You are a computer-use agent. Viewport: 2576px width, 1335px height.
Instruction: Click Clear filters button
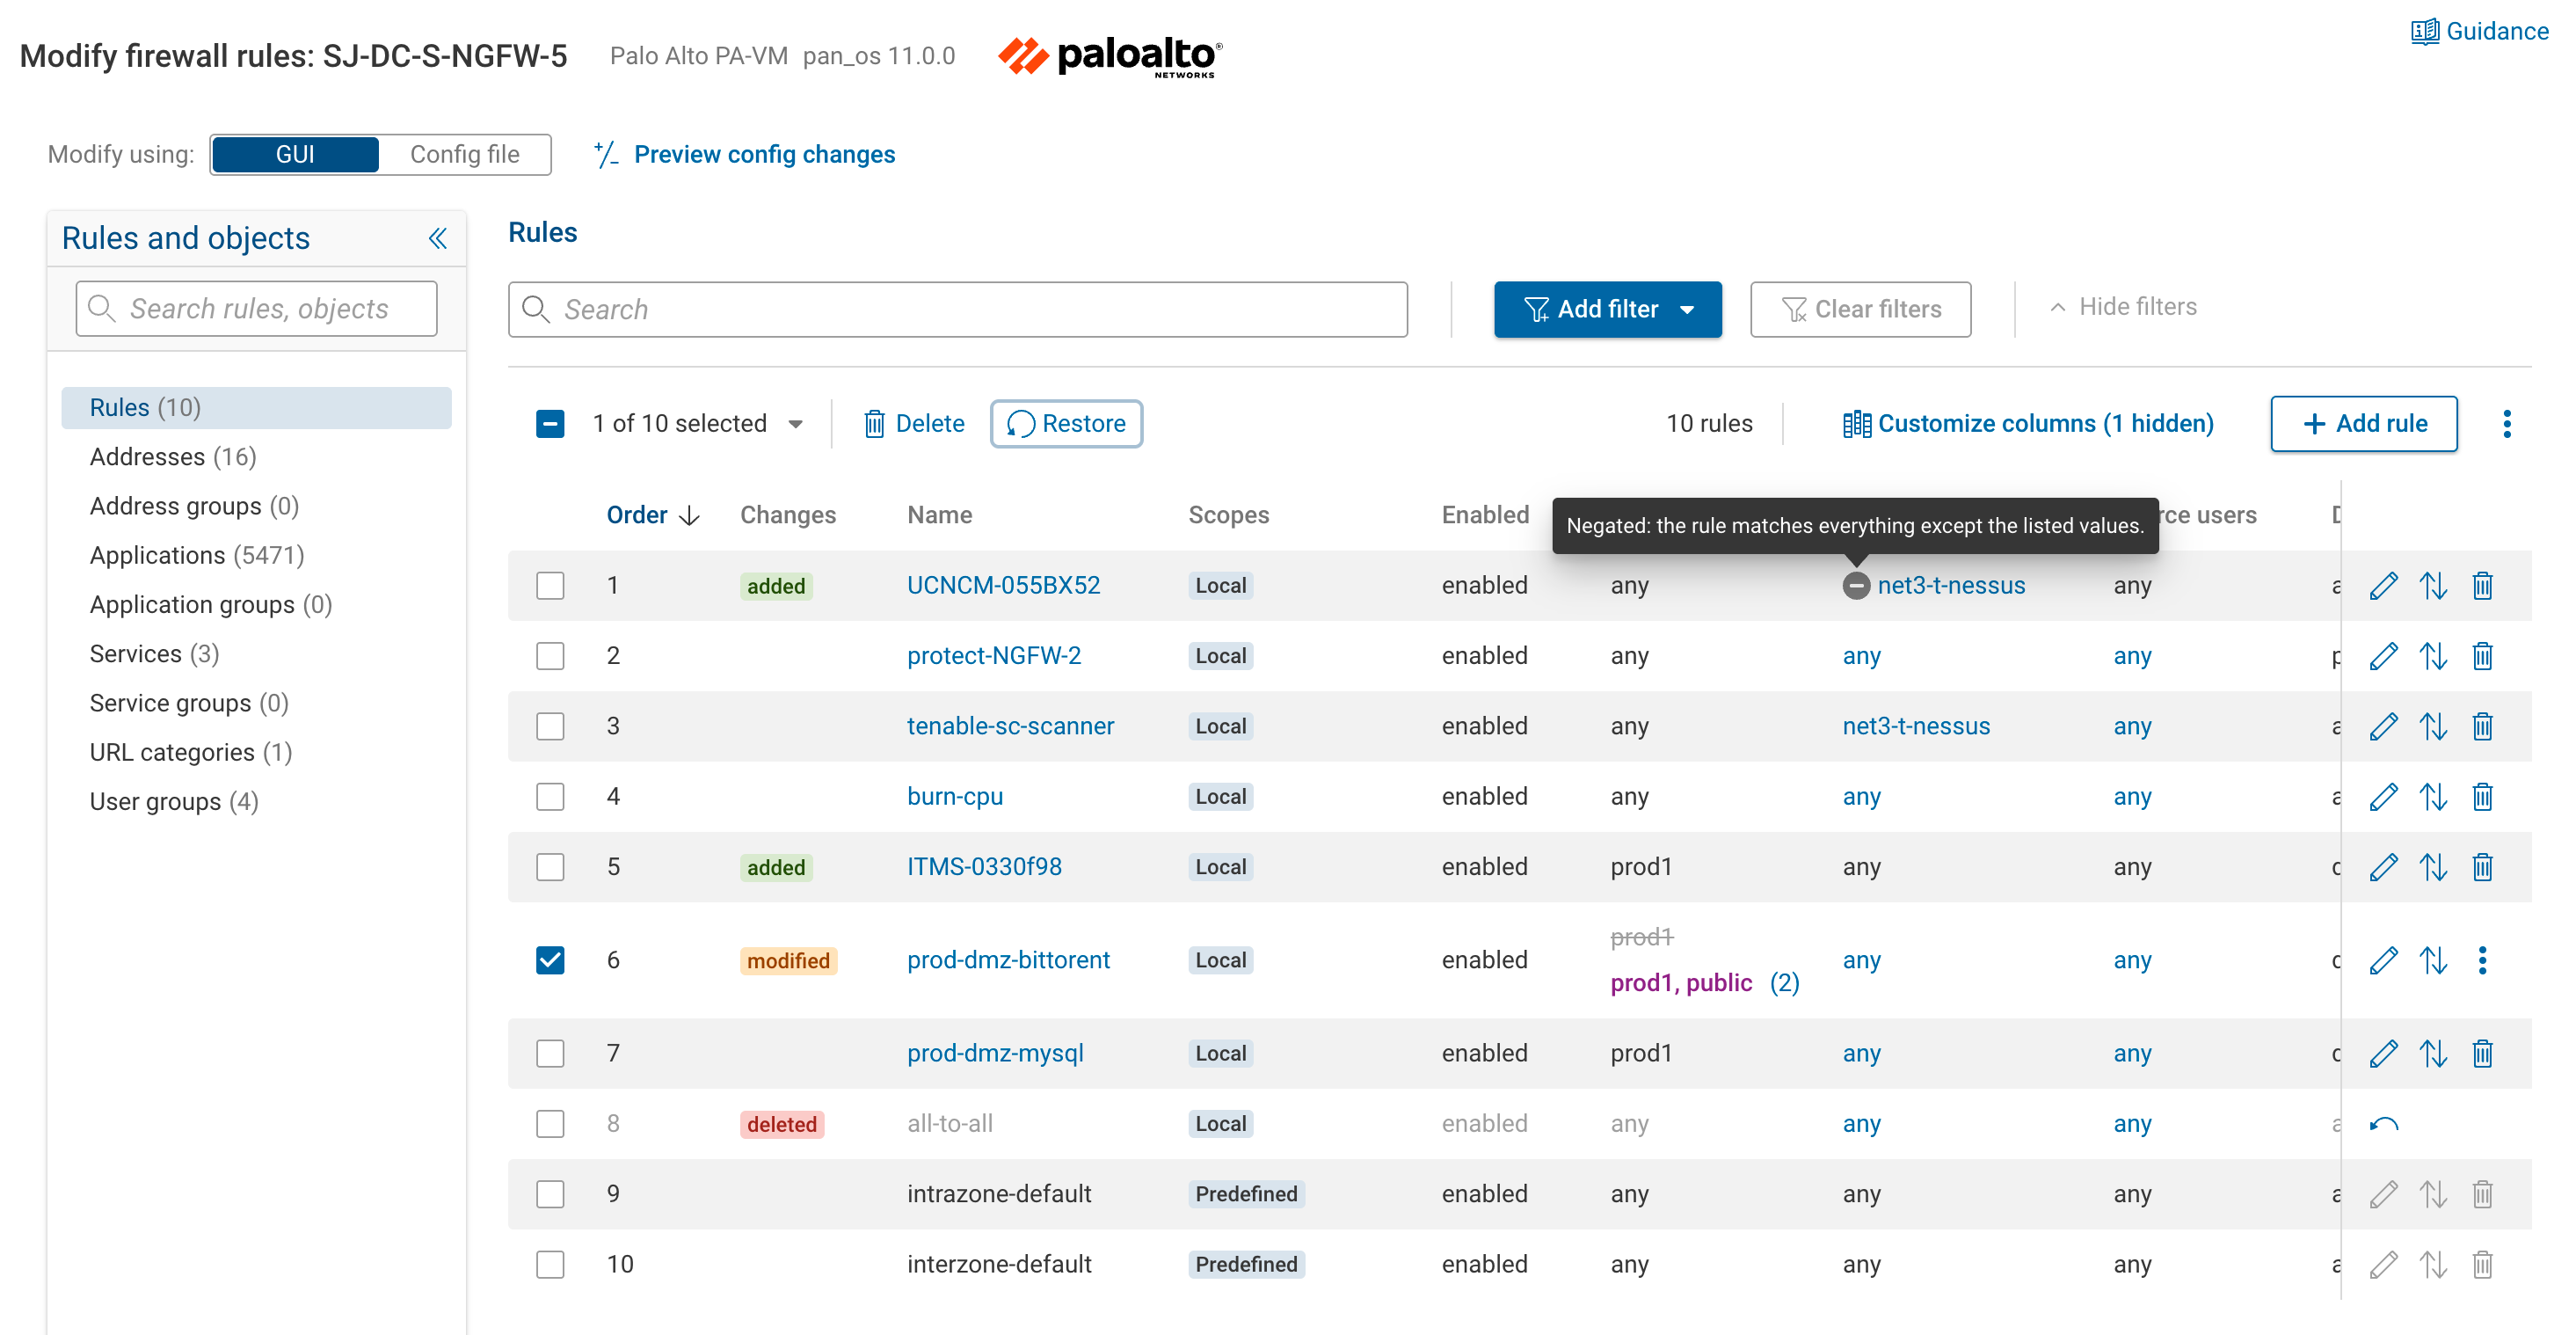pos(1860,309)
